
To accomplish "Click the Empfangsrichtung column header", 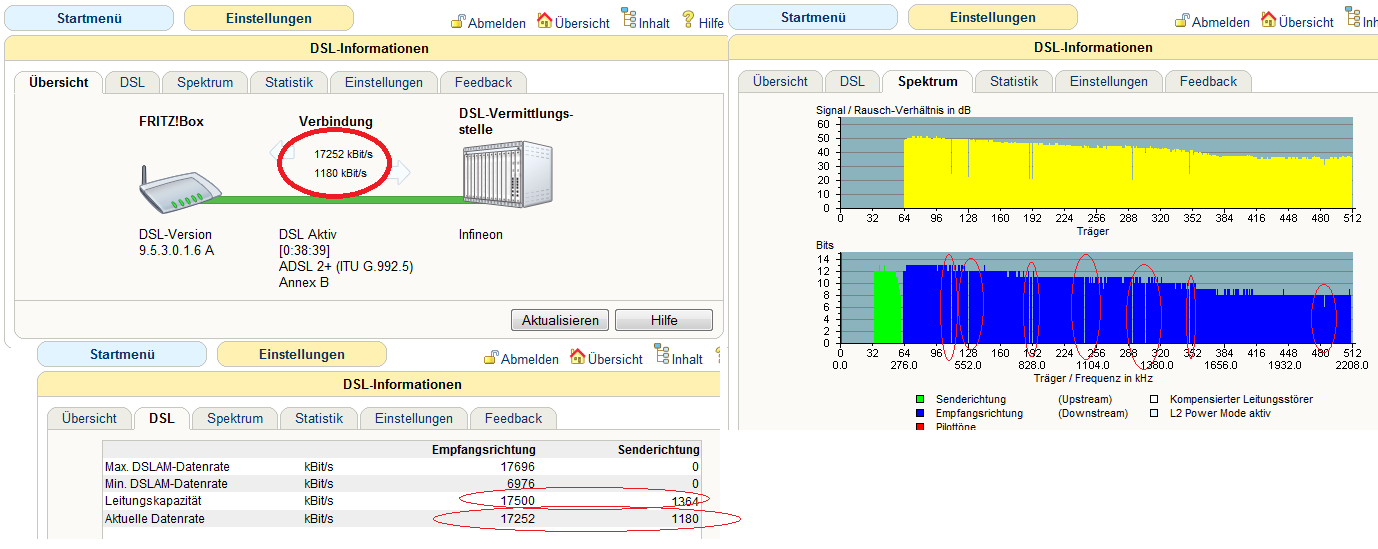I will pyautogui.click(x=483, y=450).
